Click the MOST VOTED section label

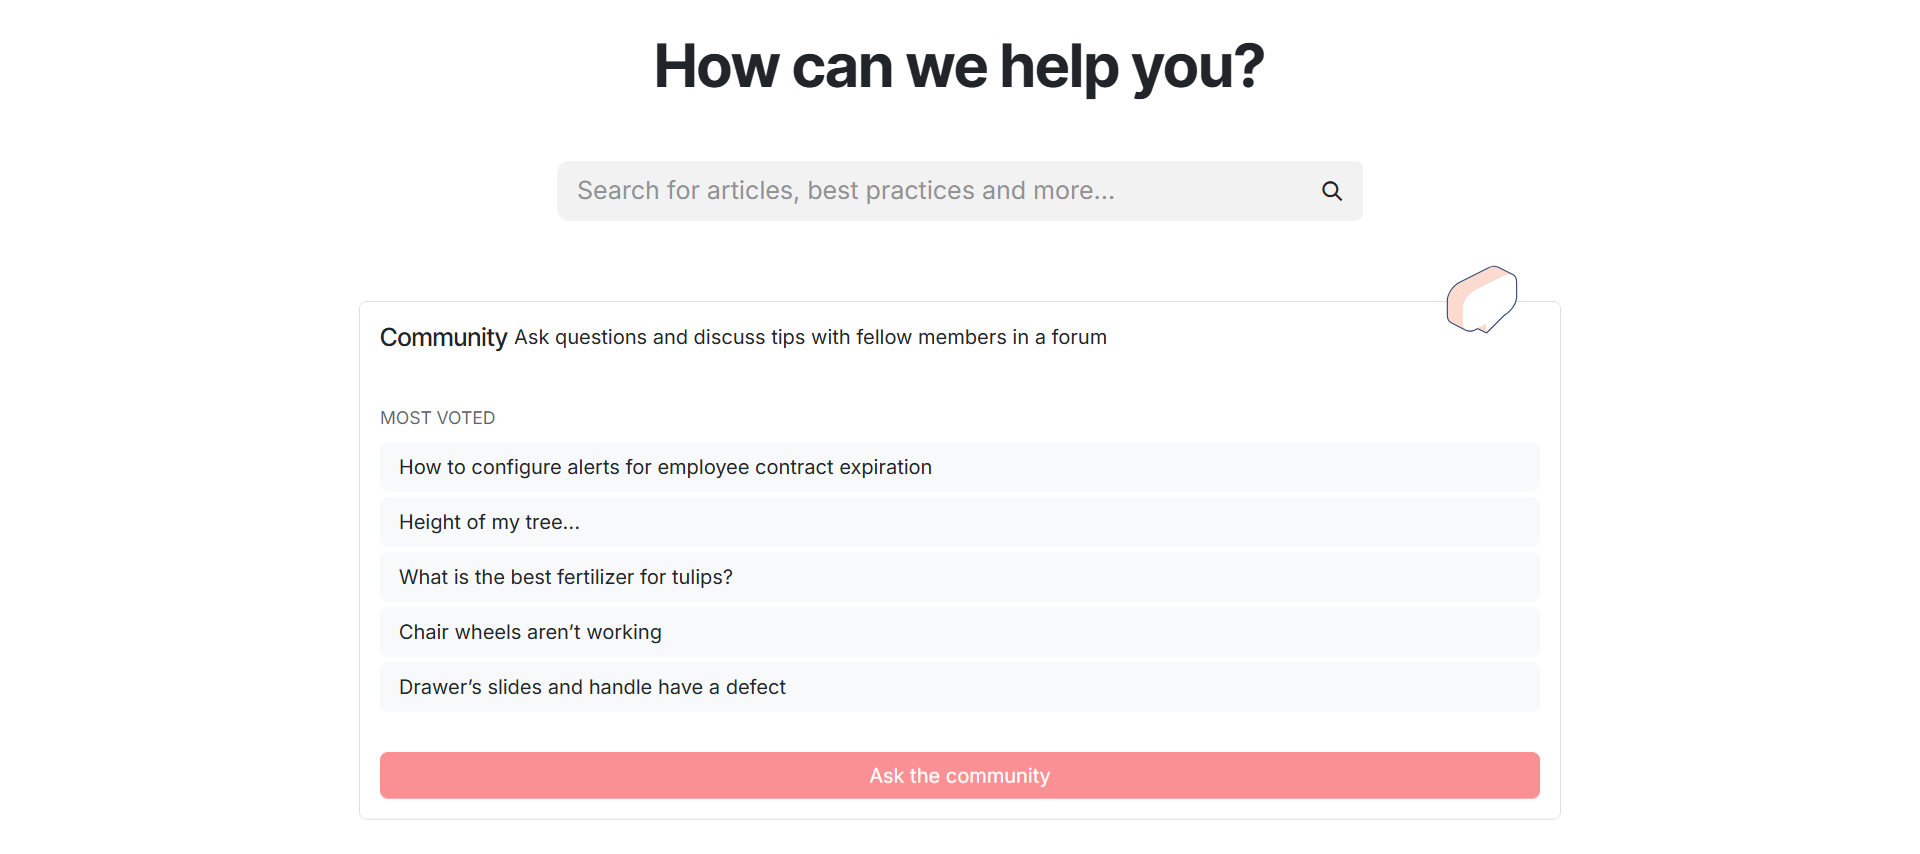(437, 418)
